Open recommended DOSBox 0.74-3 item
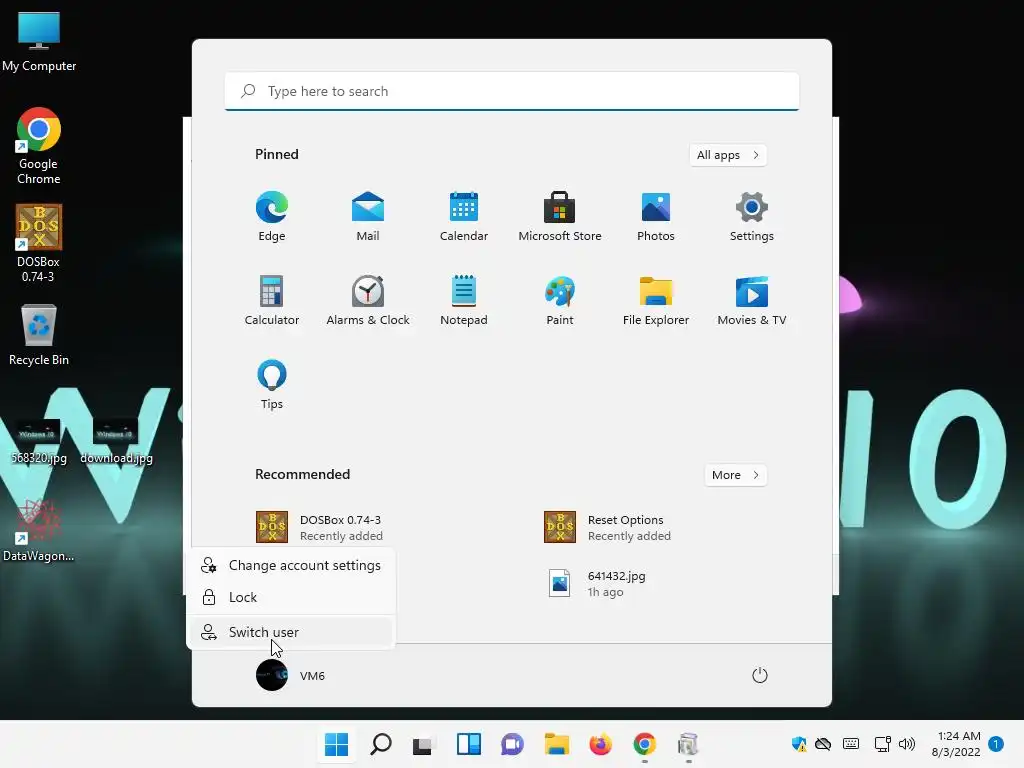1024x768 pixels. point(320,527)
